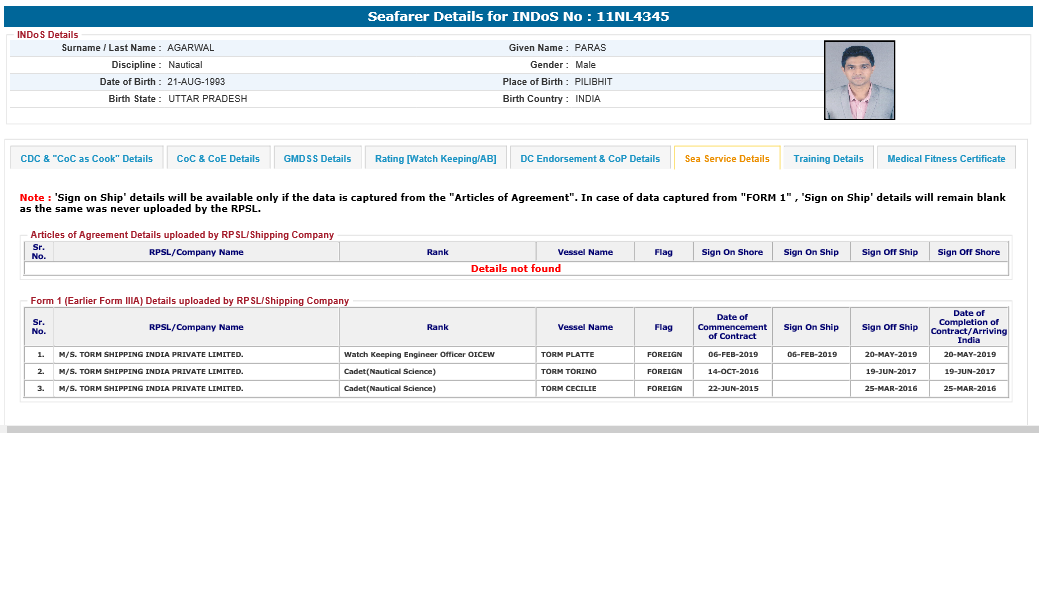Click the Sign Off Shore header in Articles table
This screenshot has height=598, width=1039.
[x=968, y=252]
